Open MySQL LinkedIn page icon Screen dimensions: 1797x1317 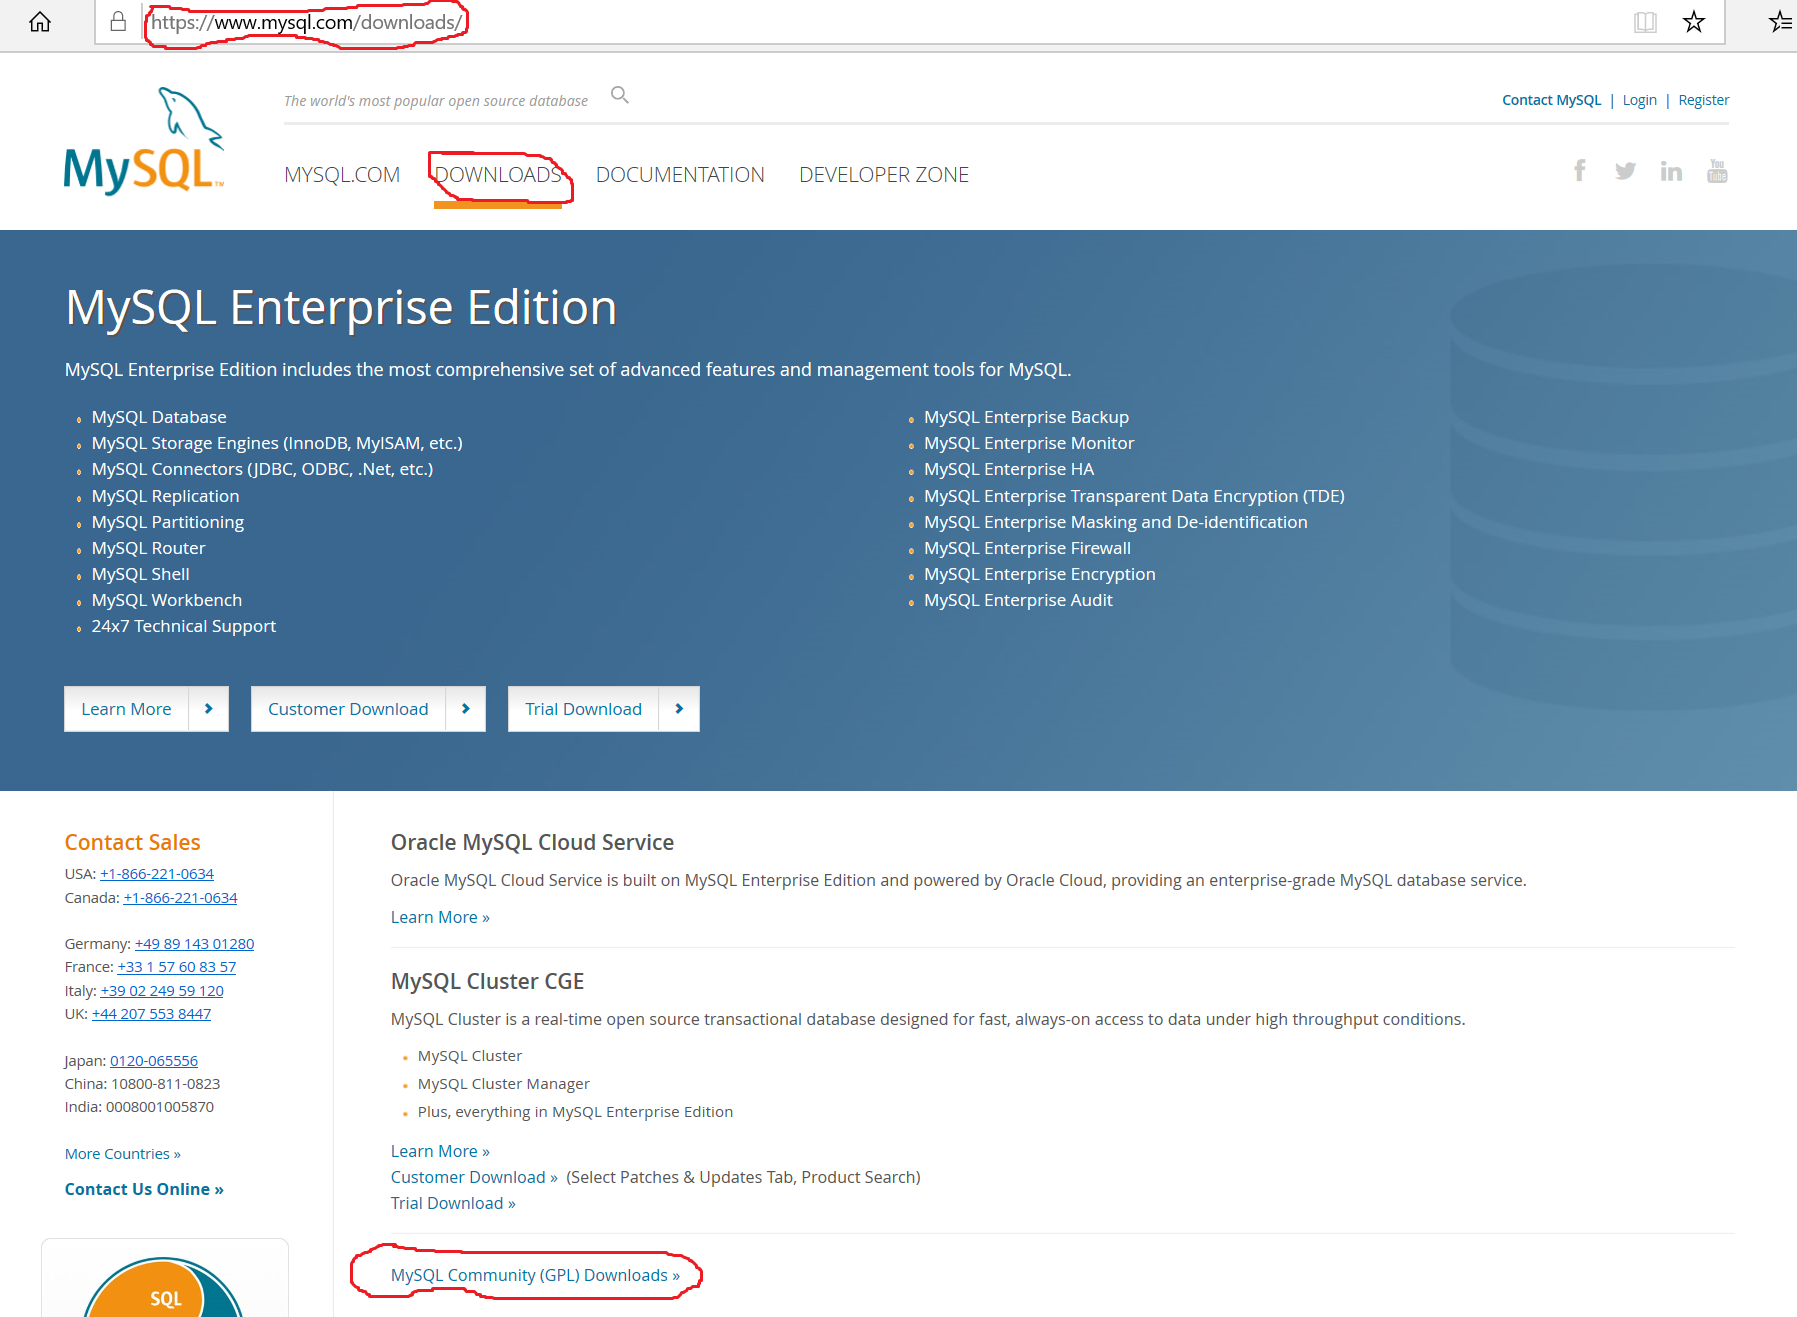pyautogui.click(x=1671, y=171)
